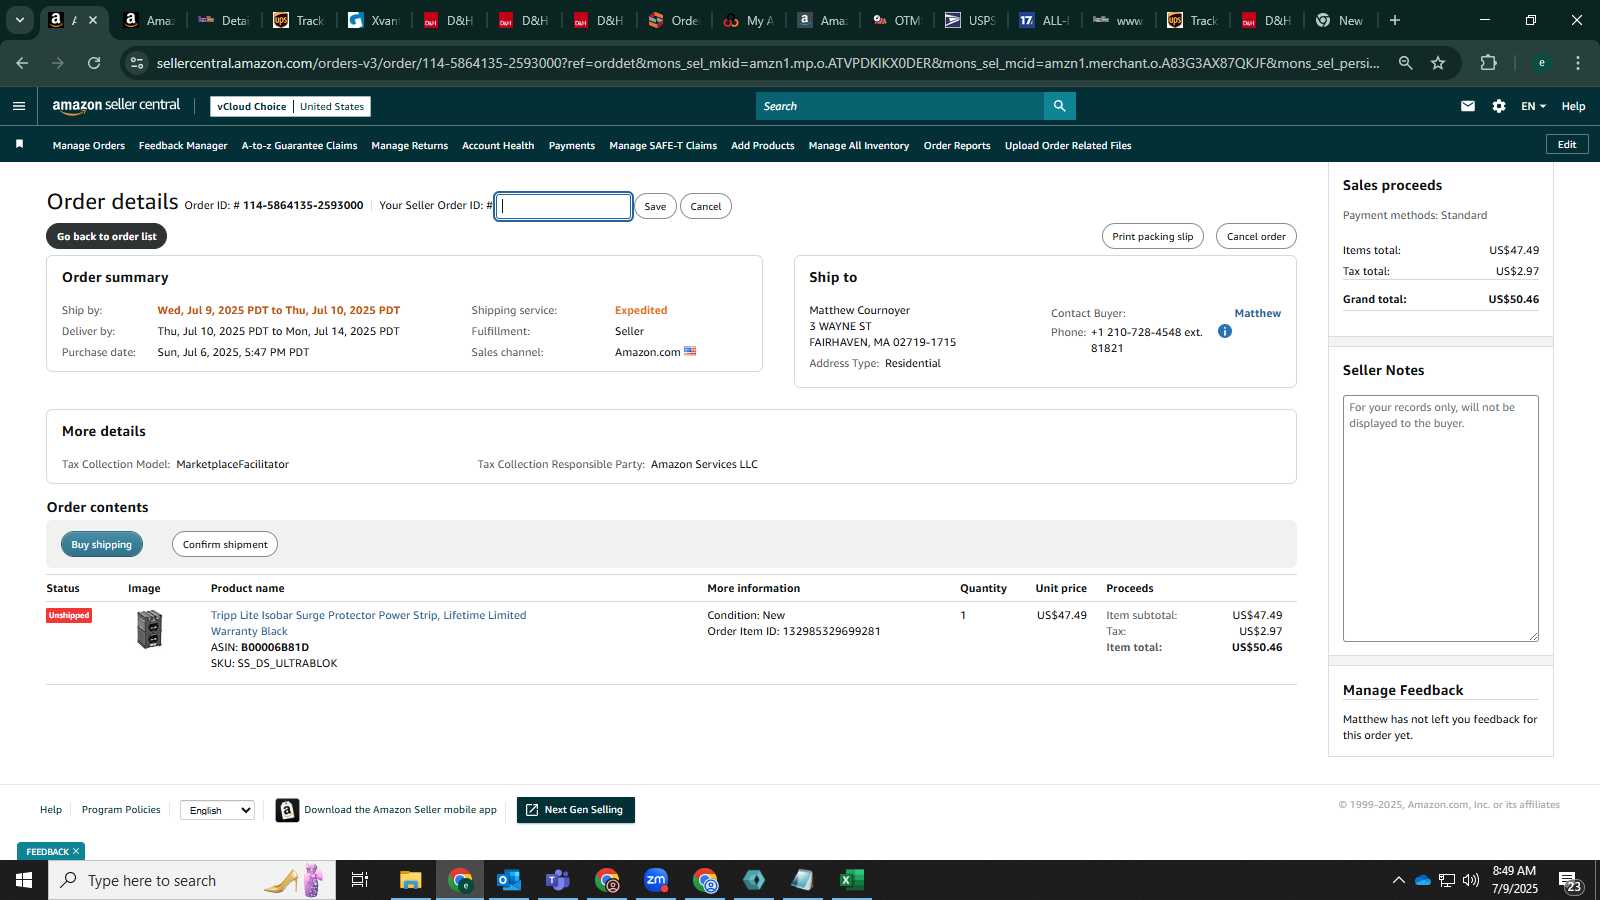The width and height of the screenshot is (1600, 900).
Task: Click the phone info icon
Action: click(x=1224, y=331)
